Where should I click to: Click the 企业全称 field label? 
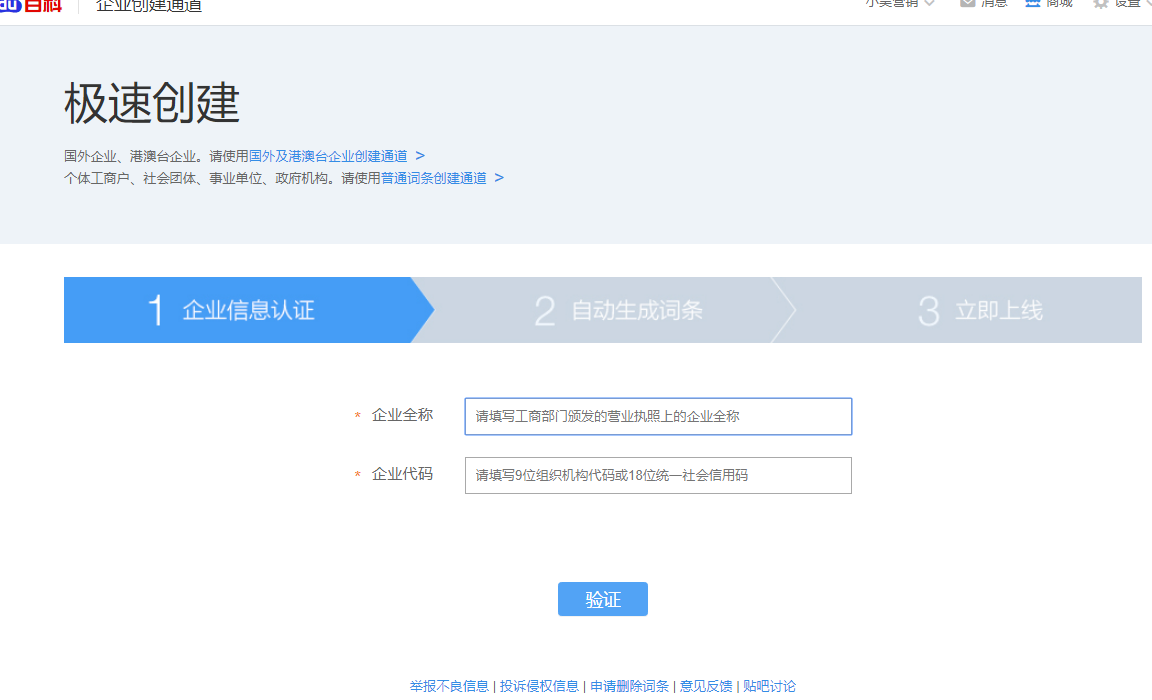(x=403, y=415)
